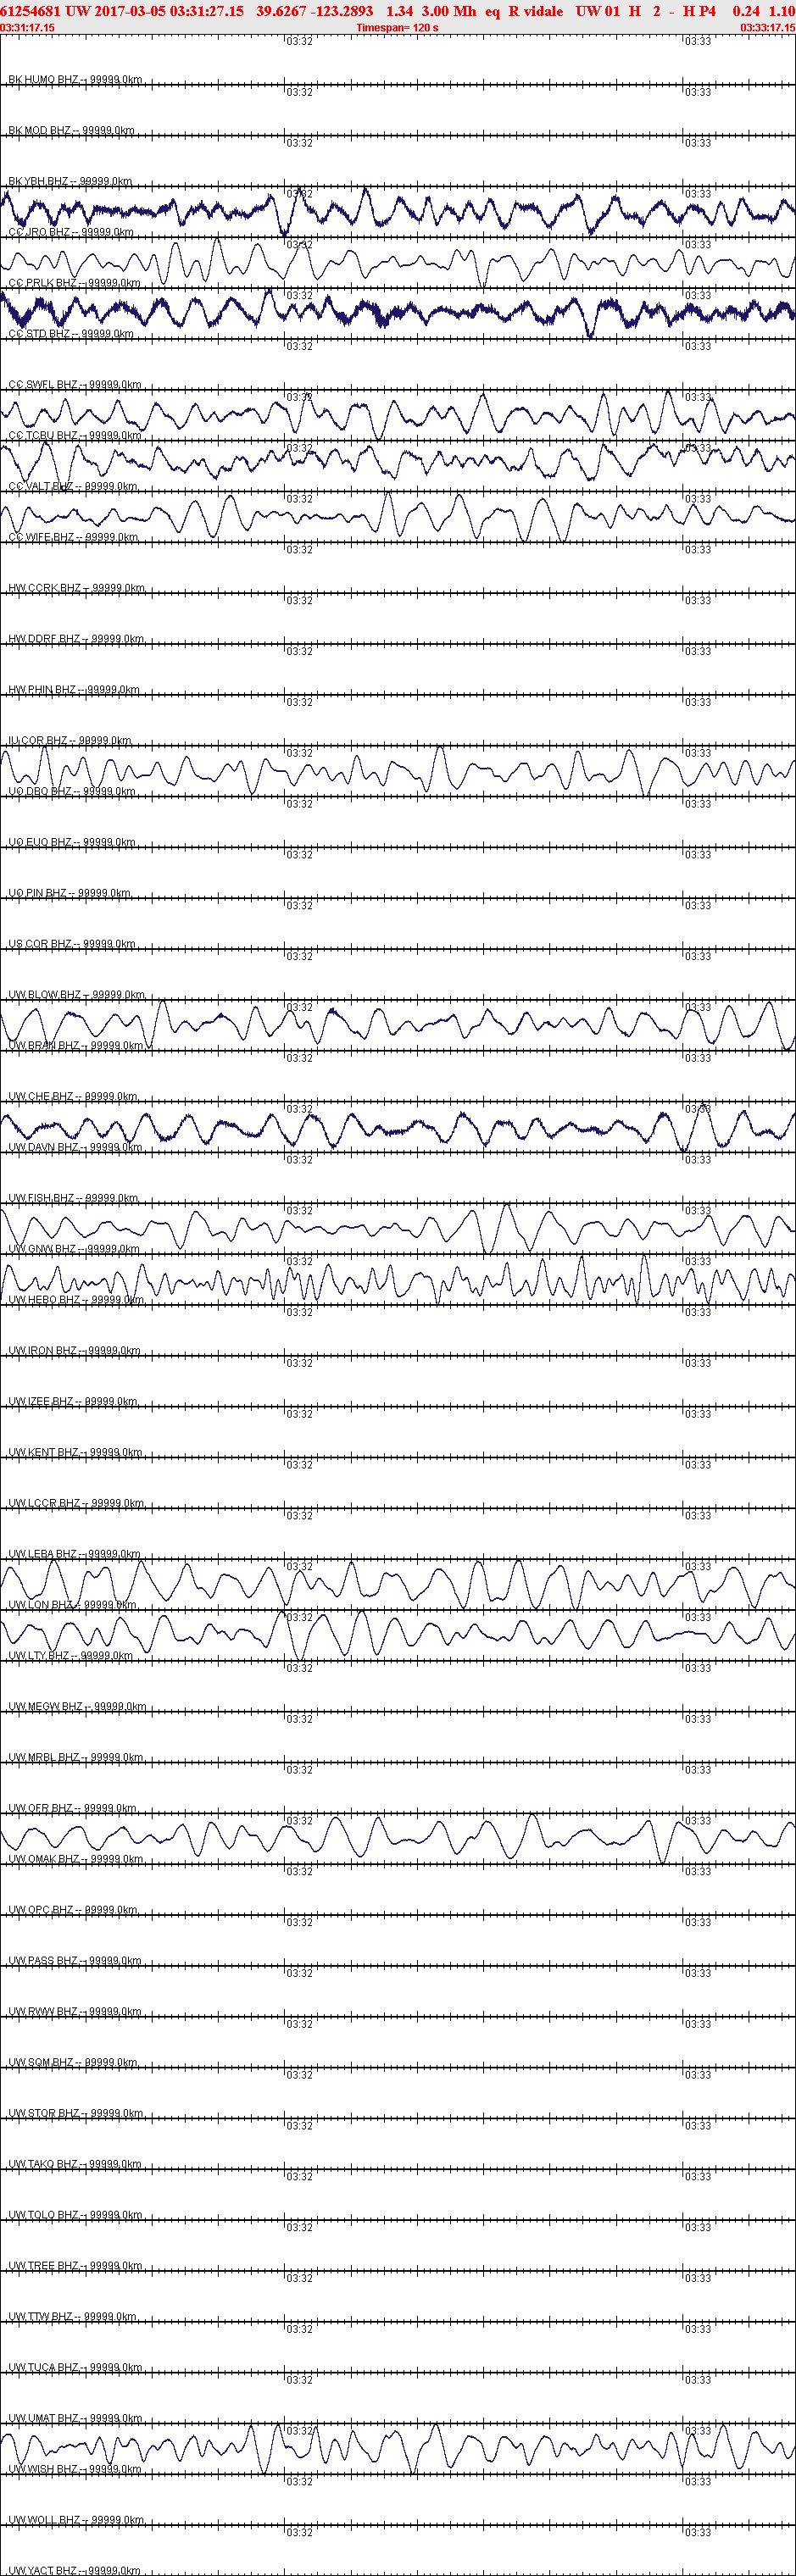Select the UW LEBA BHZ station label
Viewport: 796px width, 2576px height.
point(75,1554)
